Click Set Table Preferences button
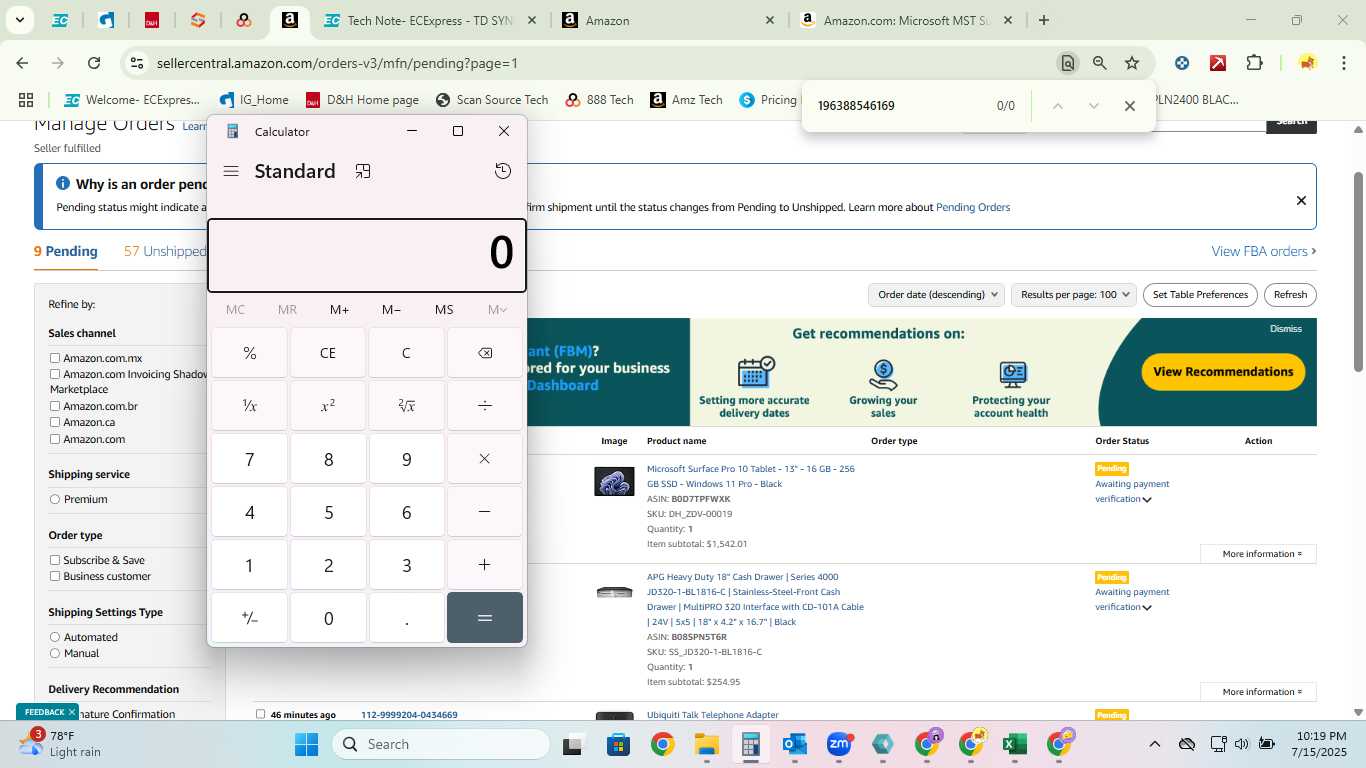The height and width of the screenshot is (768, 1366). click(1200, 295)
